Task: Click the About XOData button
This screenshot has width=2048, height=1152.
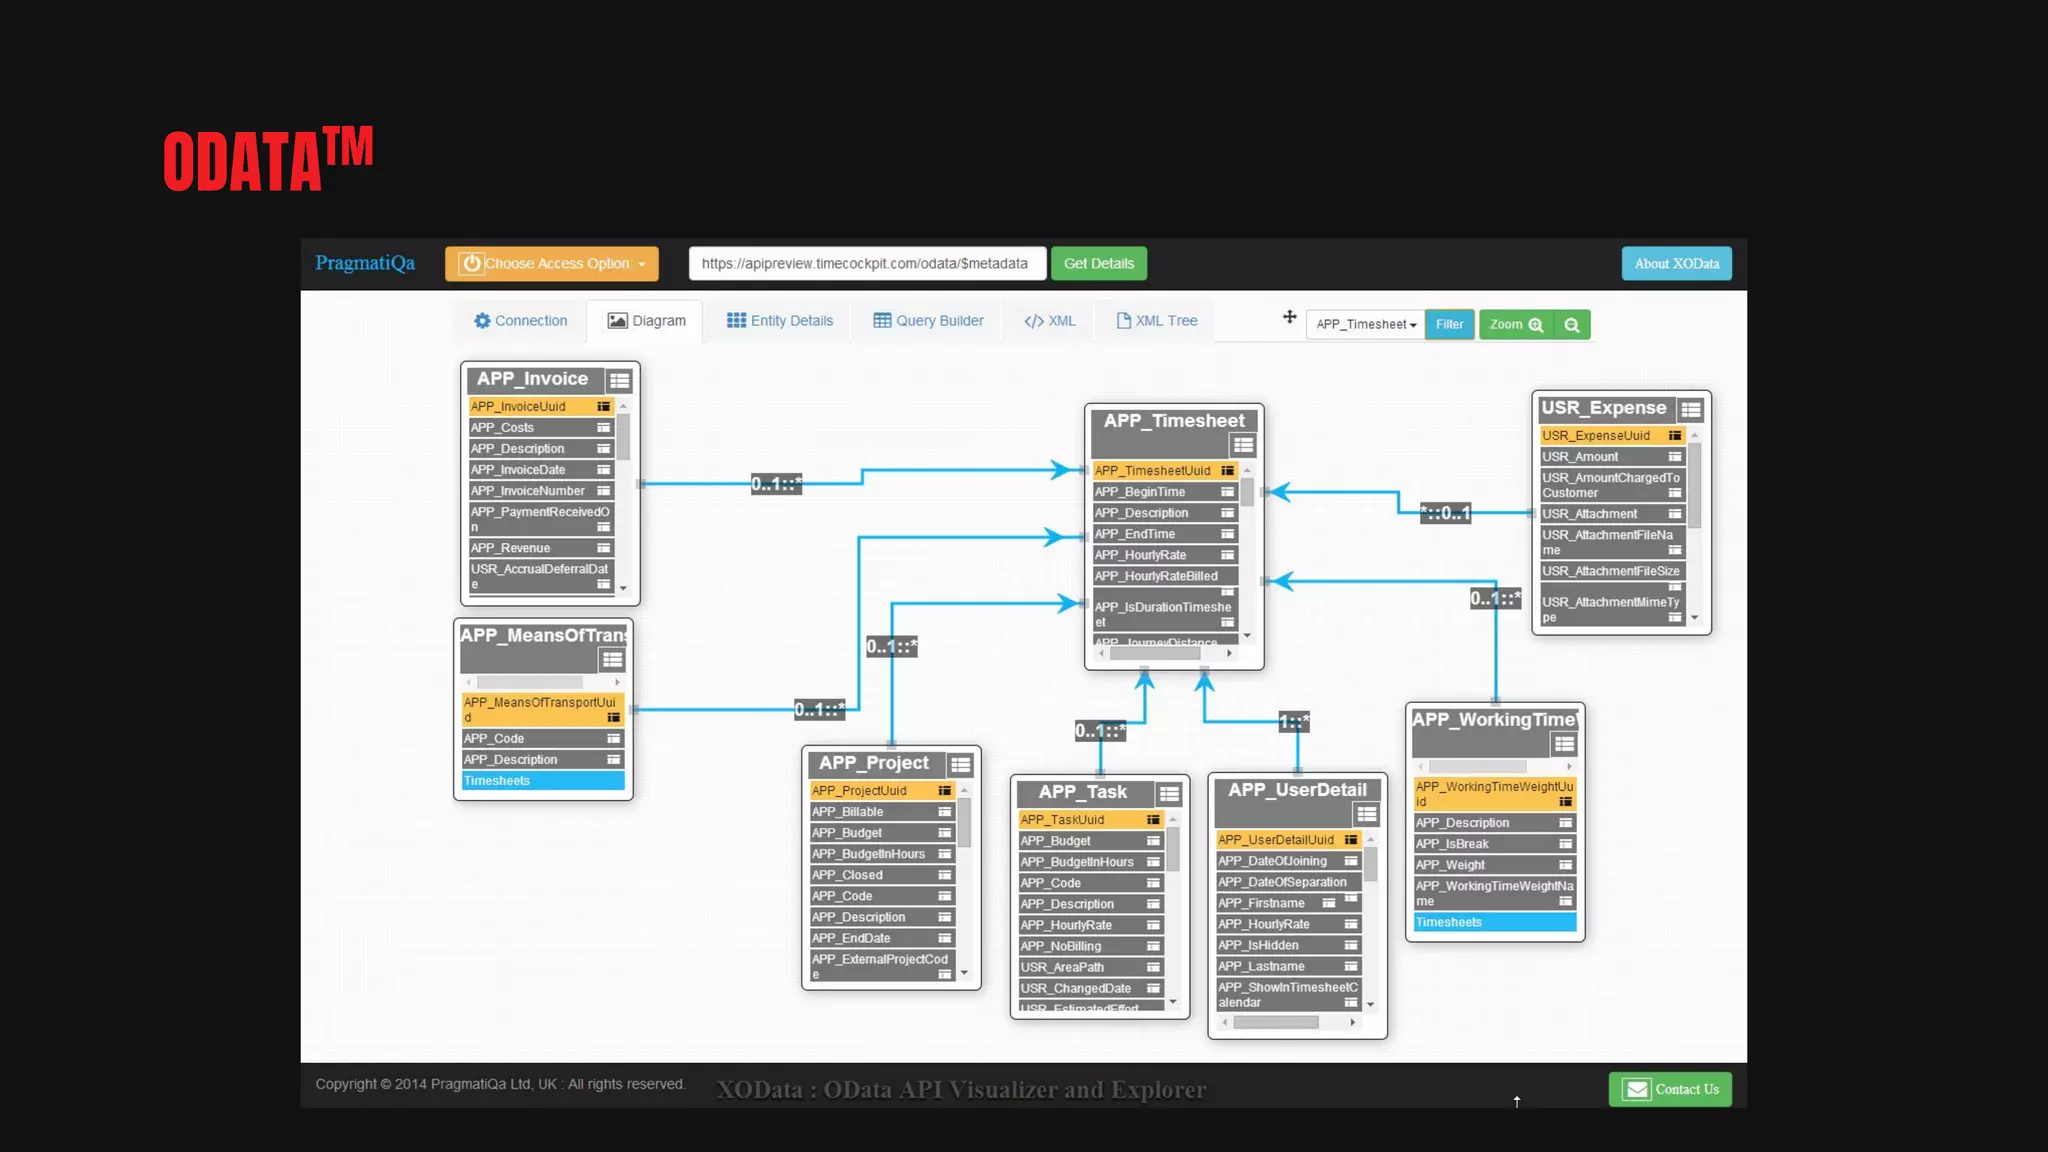Action: 1676,264
